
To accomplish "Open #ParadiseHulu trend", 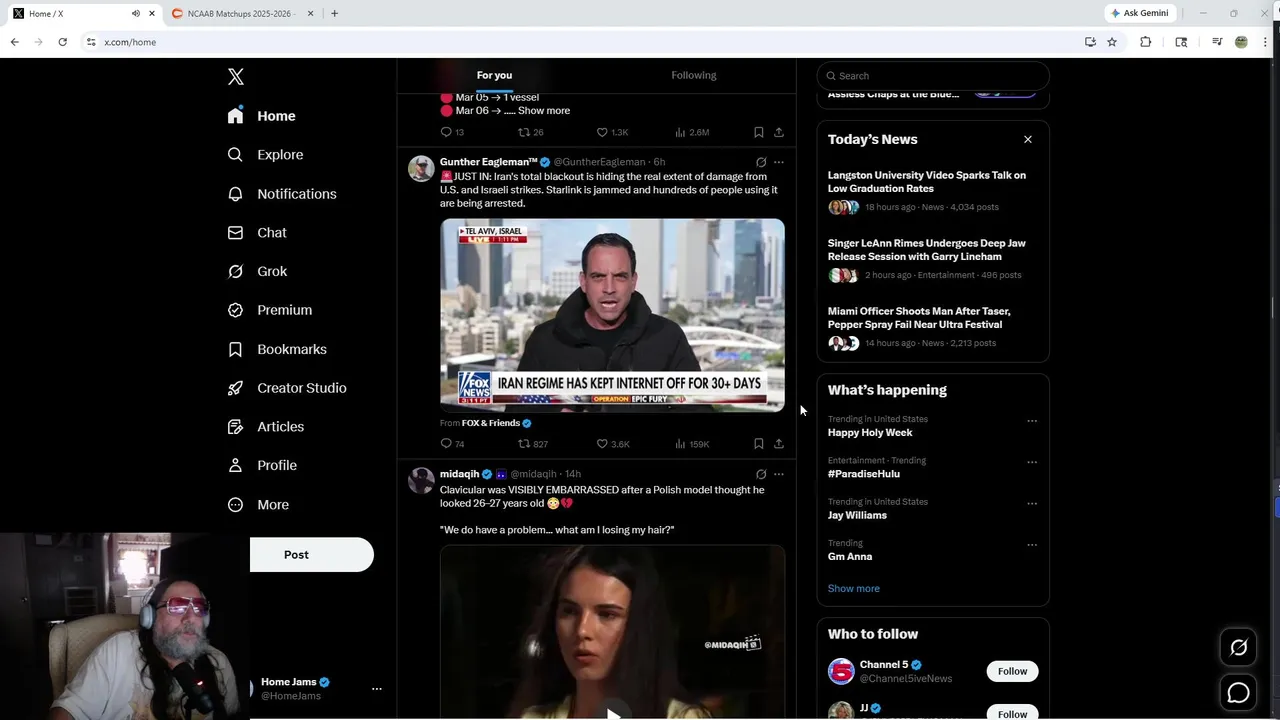I will coord(864,474).
